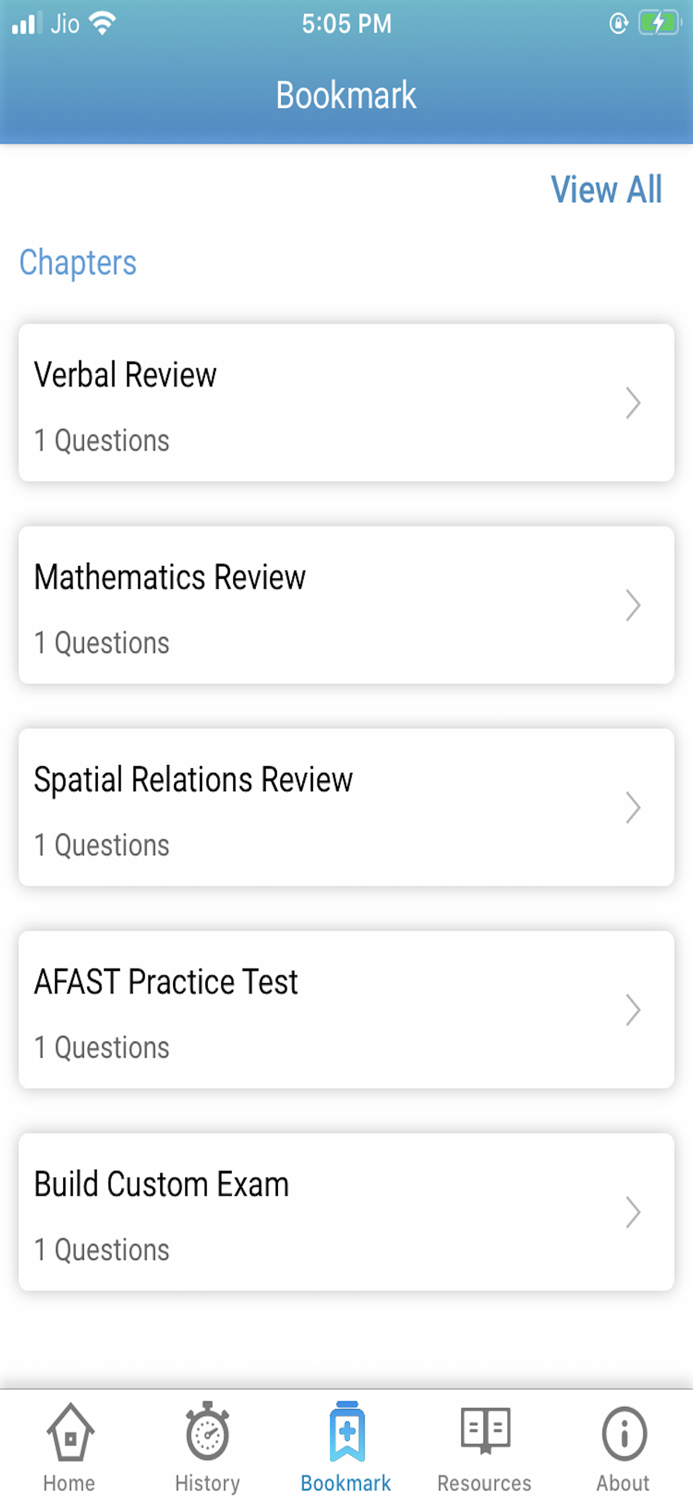The image size is (693, 1500).
Task: Open the Resources book icon
Action: [485, 1431]
